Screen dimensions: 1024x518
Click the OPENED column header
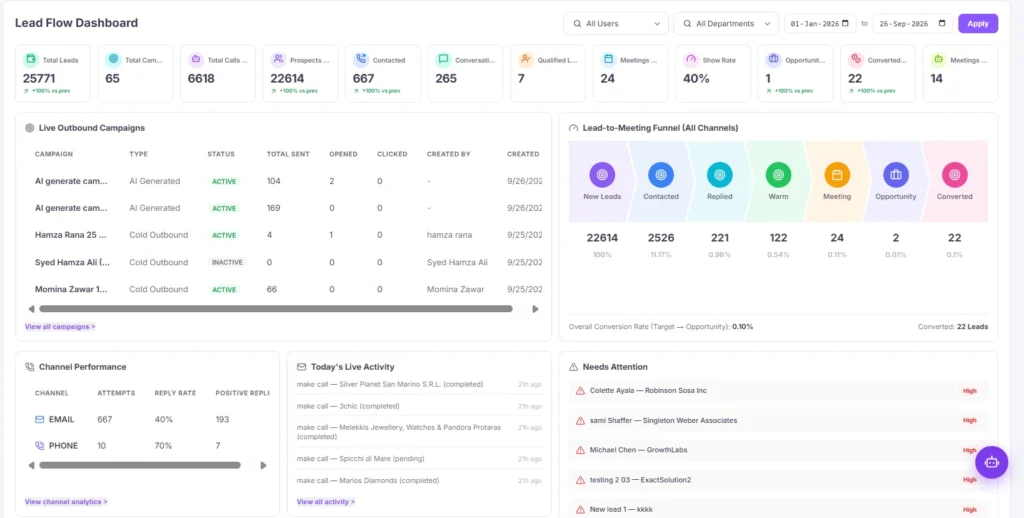[343, 154]
